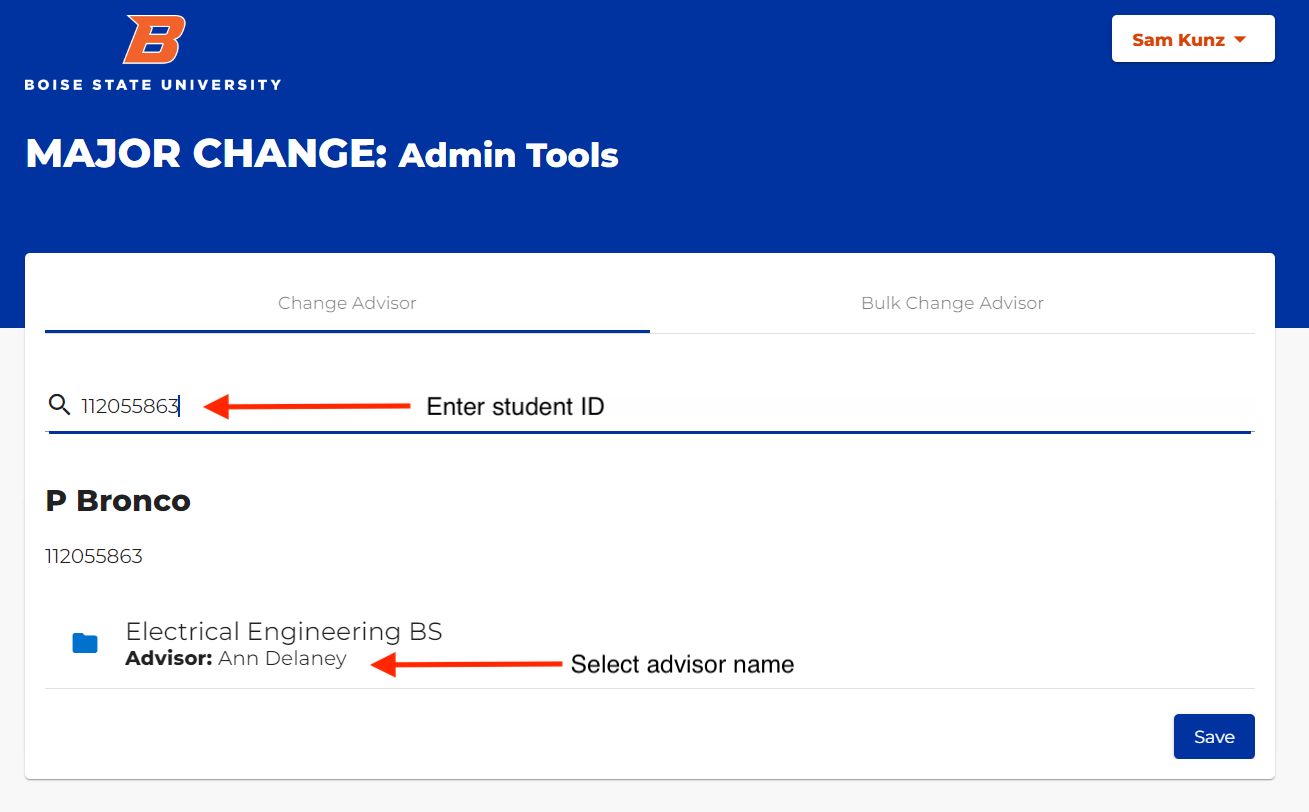
Task: Click the BOISE STATE UNIVERSITY wordmark text
Action: [x=153, y=85]
